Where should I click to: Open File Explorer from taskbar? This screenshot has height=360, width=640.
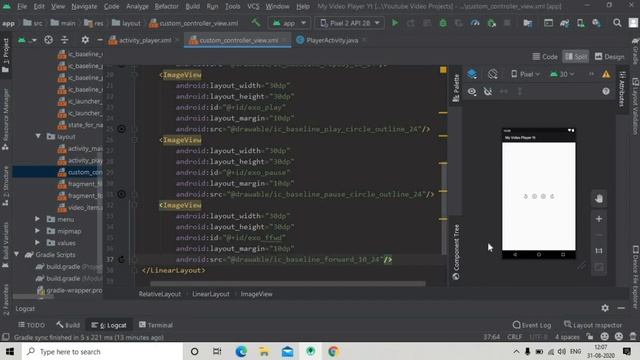264,351
